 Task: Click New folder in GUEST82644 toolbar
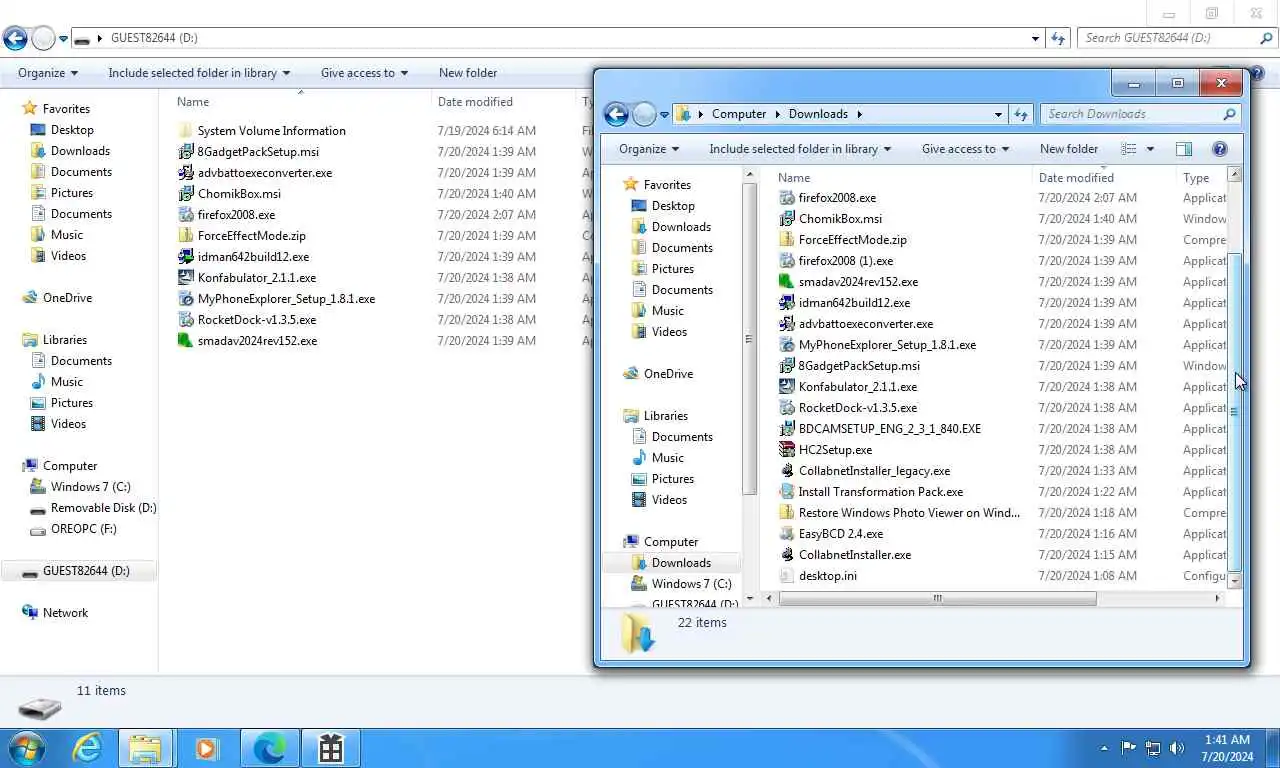[x=468, y=73]
